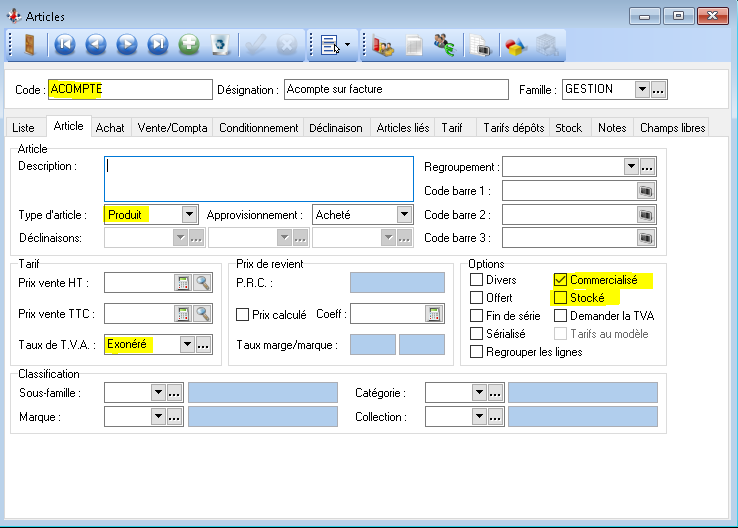Go to the previous record
The height and width of the screenshot is (528, 738).
point(96,44)
